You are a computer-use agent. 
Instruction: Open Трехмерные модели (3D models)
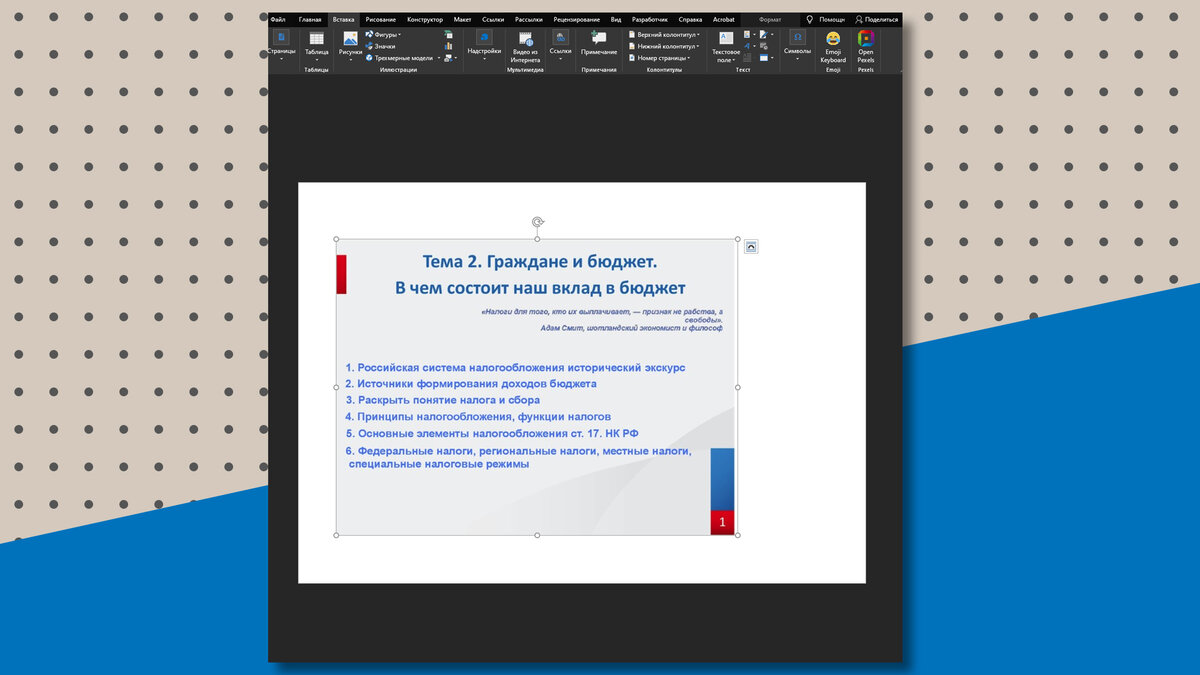point(404,58)
